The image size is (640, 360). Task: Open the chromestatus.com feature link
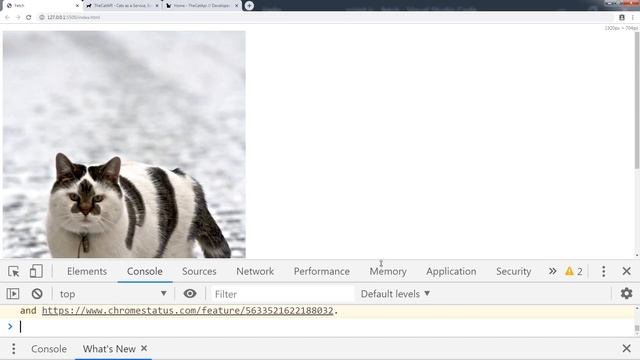point(187,311)
